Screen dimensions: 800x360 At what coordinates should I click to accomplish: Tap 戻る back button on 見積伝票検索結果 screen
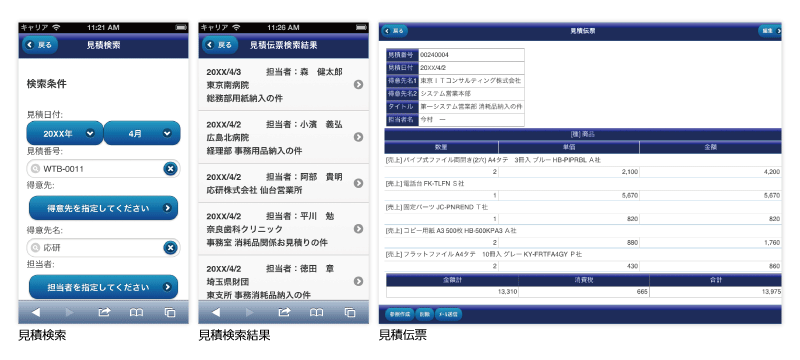coord(220,45)
